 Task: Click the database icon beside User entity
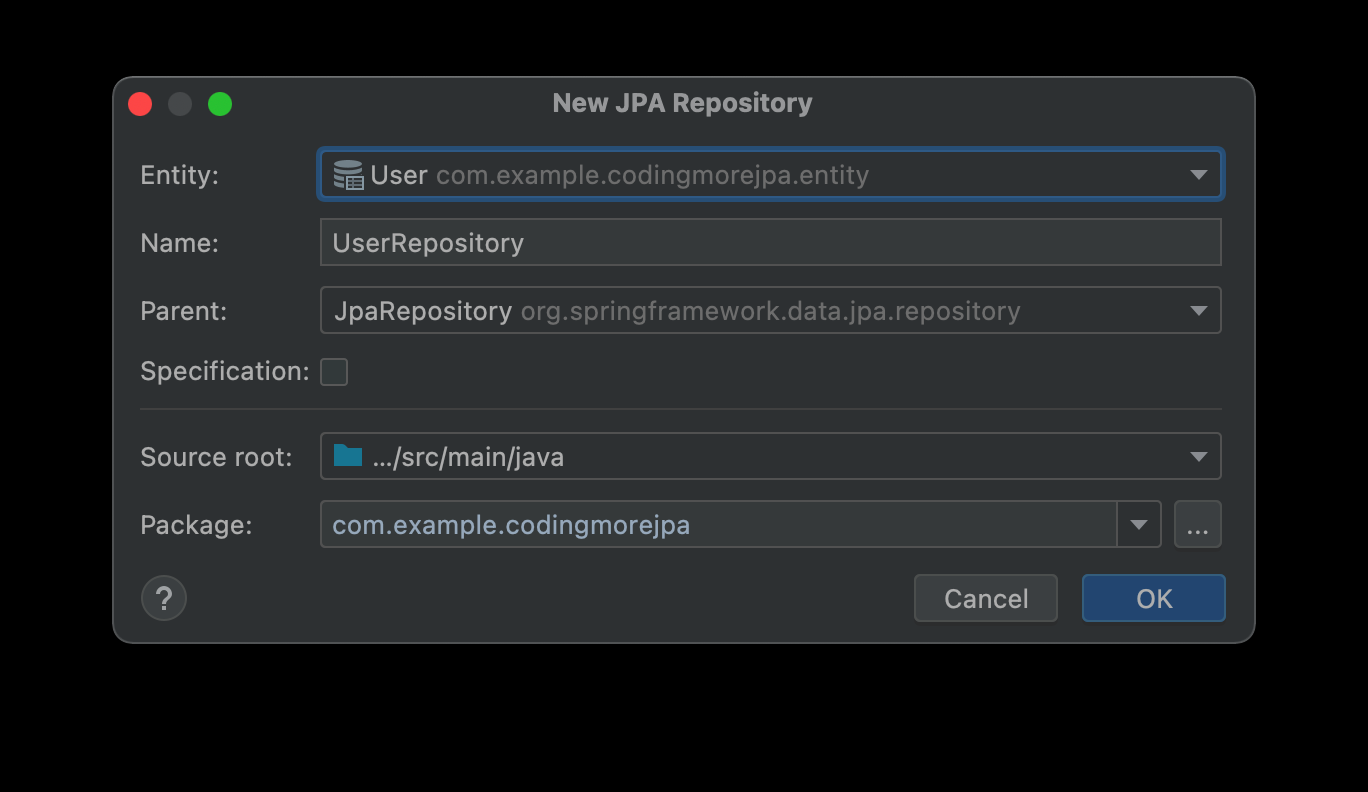tap(348, 175)
